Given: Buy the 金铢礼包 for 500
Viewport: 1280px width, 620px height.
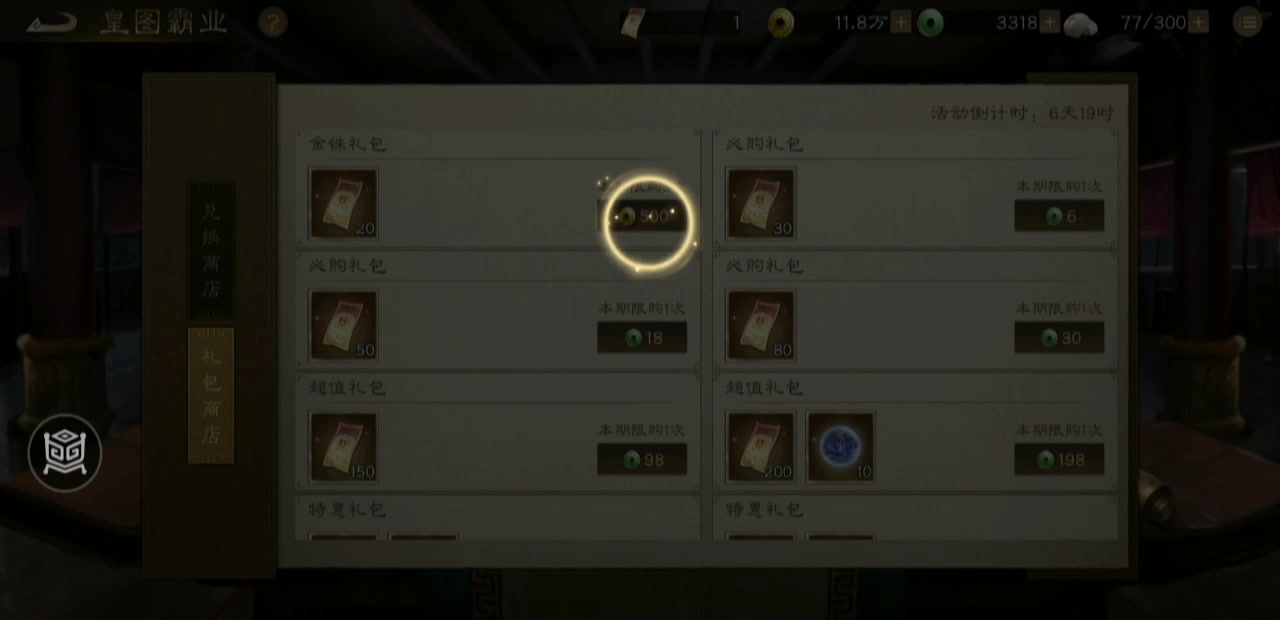Looking at the screenshot, I should tap(643, 216).
